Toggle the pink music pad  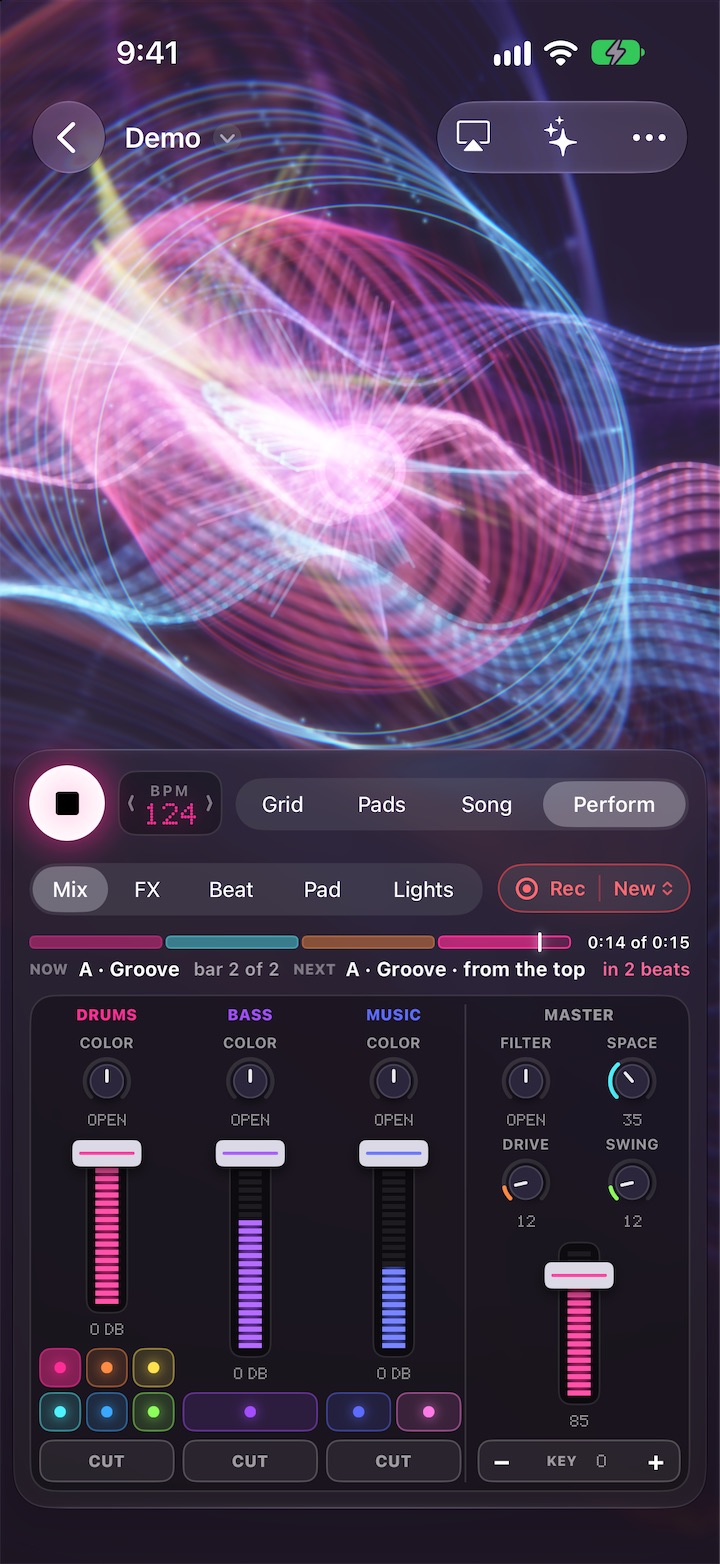[x=429, y=1412]
